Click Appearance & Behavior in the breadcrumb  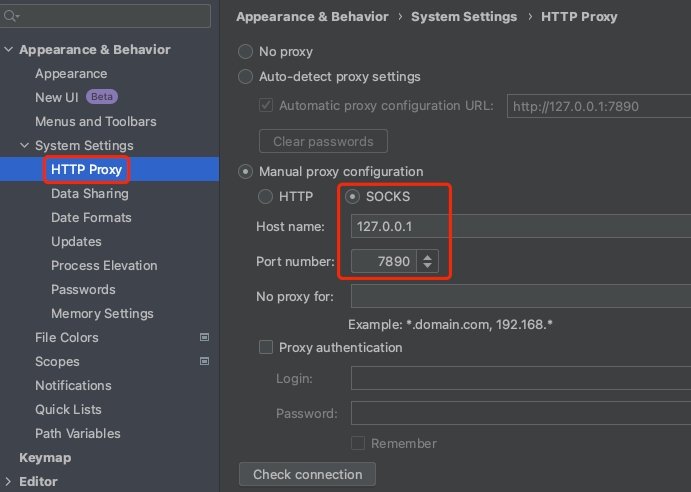[x=312, y=17]
